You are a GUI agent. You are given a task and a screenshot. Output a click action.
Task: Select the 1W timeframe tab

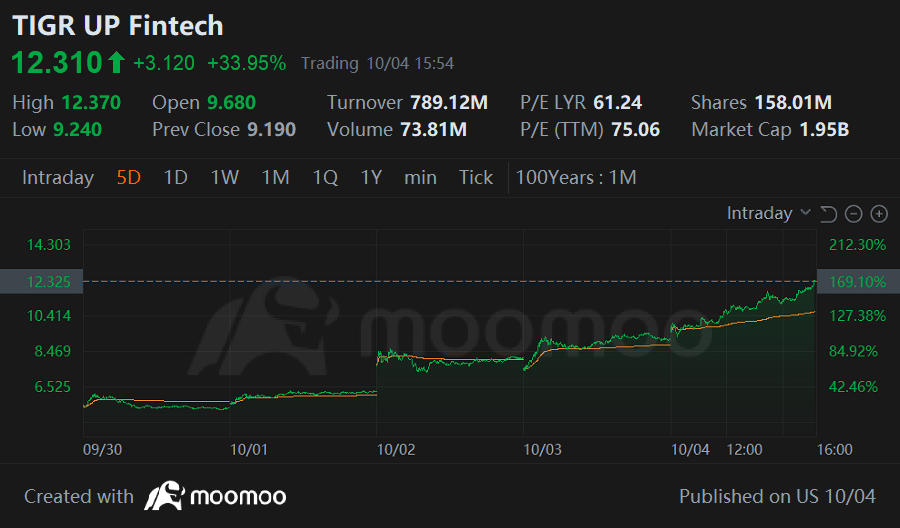pos(224,177)
